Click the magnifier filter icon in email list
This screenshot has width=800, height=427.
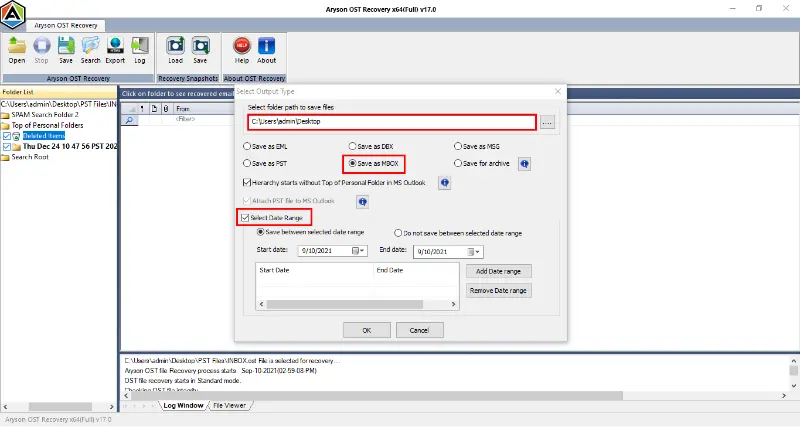[130, 120]
